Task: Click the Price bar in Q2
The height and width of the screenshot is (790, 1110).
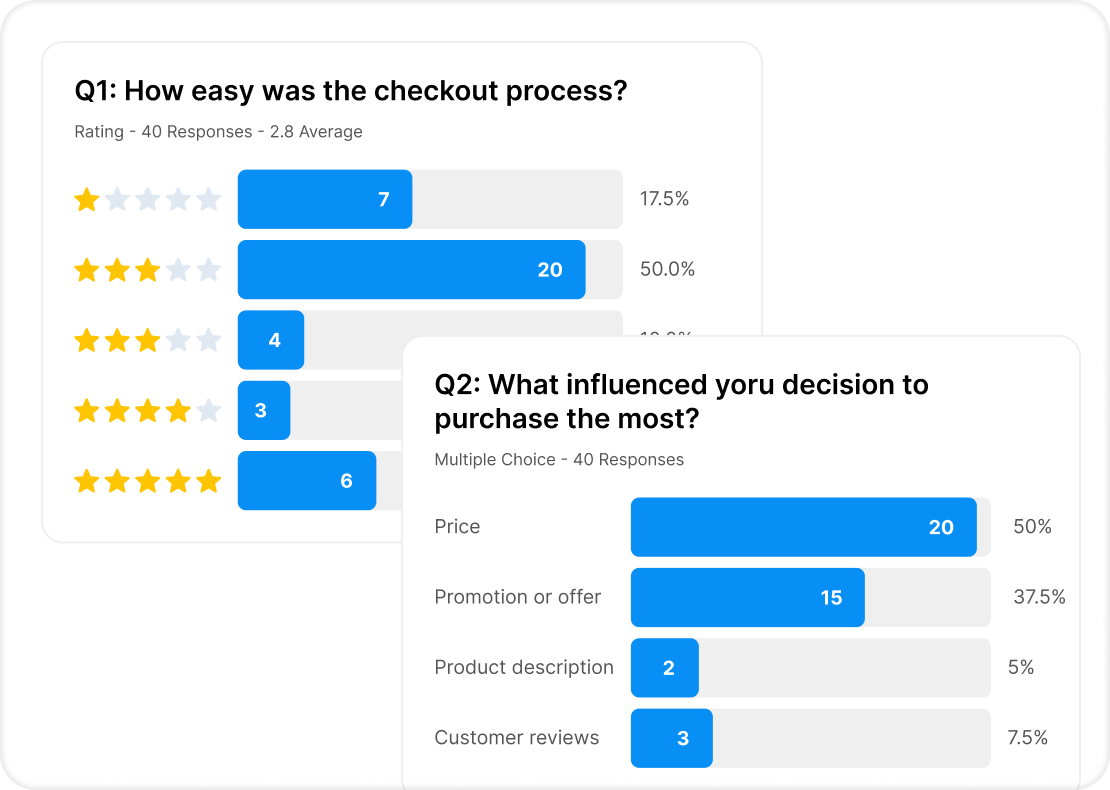Action: point(803,527)
